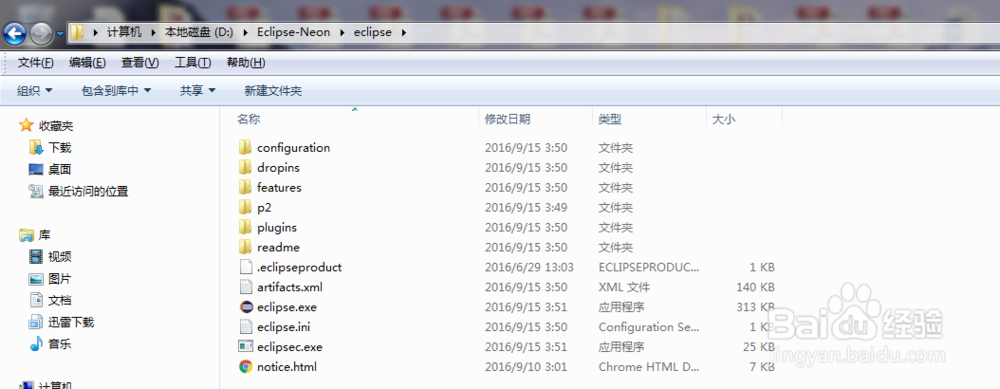Sort files by 名称 column header
Screen dimensions: 1000x389
(x=249, y=119)
